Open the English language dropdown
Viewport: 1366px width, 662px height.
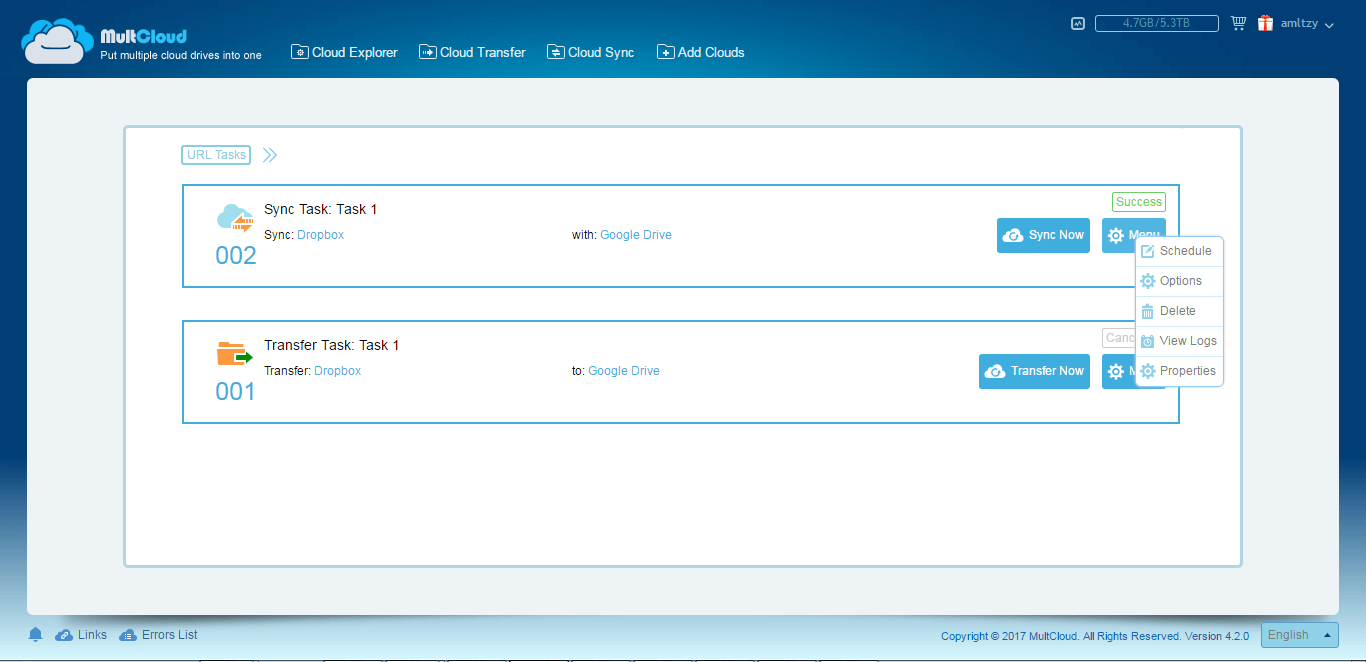[1299, 635]
